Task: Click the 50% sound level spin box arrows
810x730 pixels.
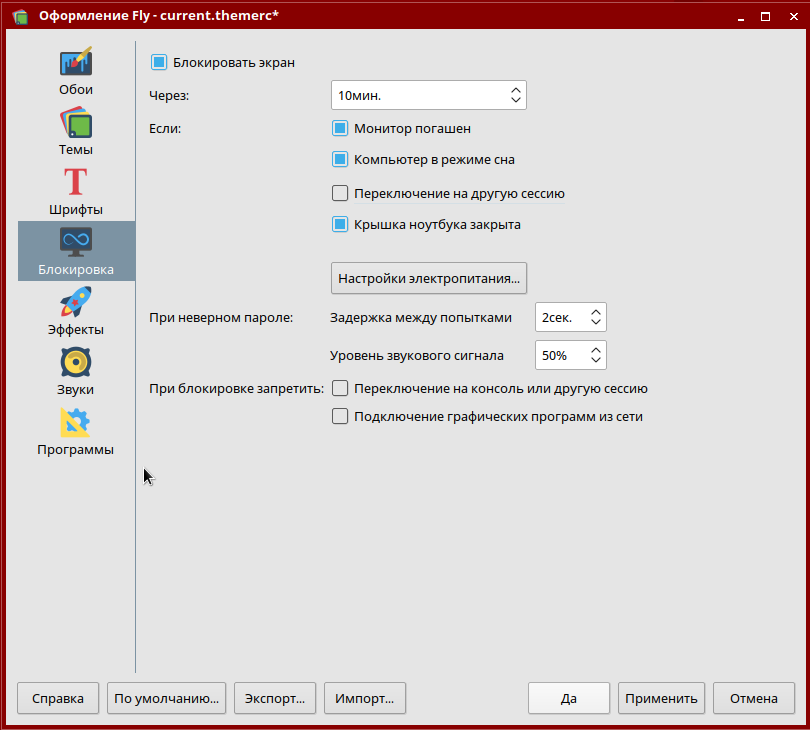Action: pos(595,355)
